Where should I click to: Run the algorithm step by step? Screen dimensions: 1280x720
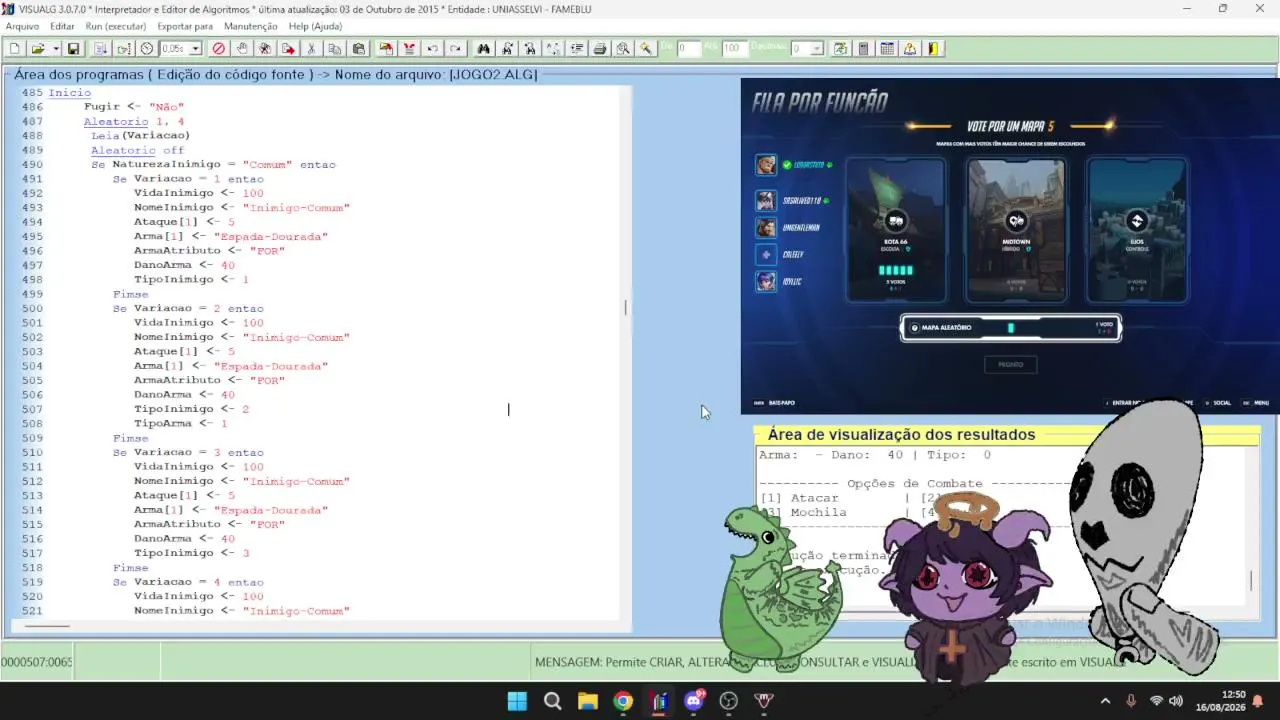point(124,48)
